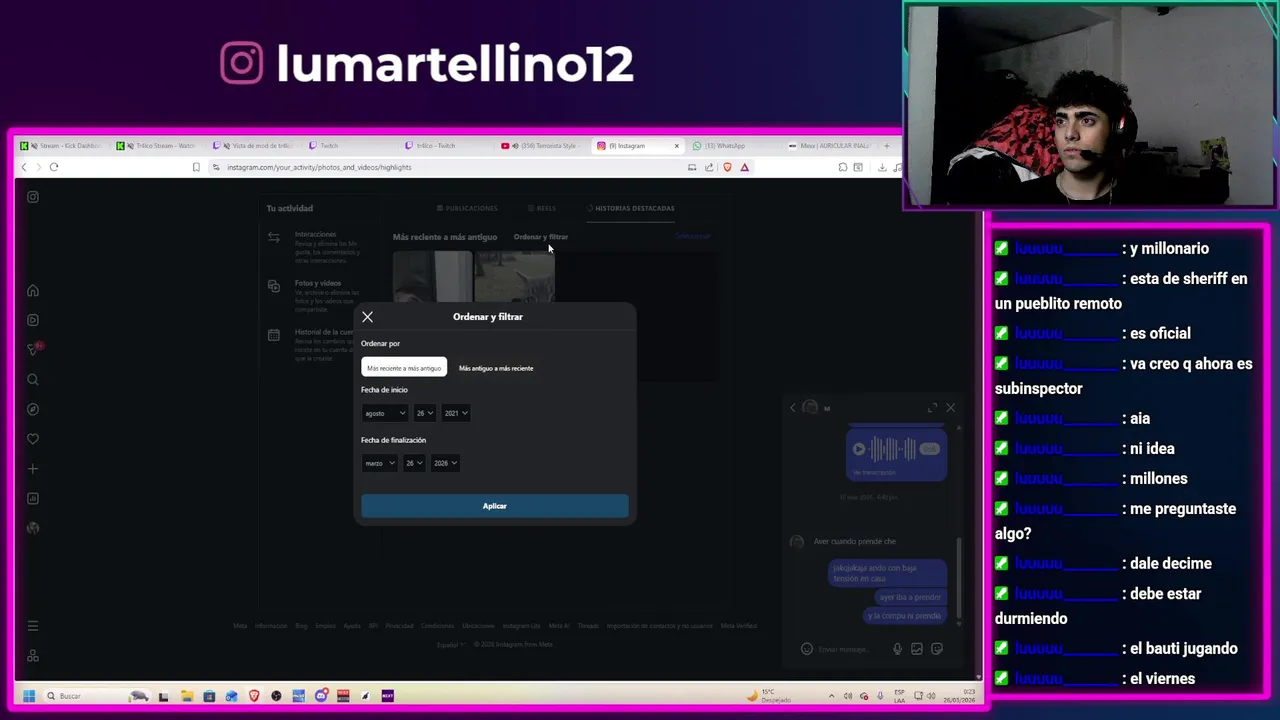Open the Español language selector in footer

450,645
